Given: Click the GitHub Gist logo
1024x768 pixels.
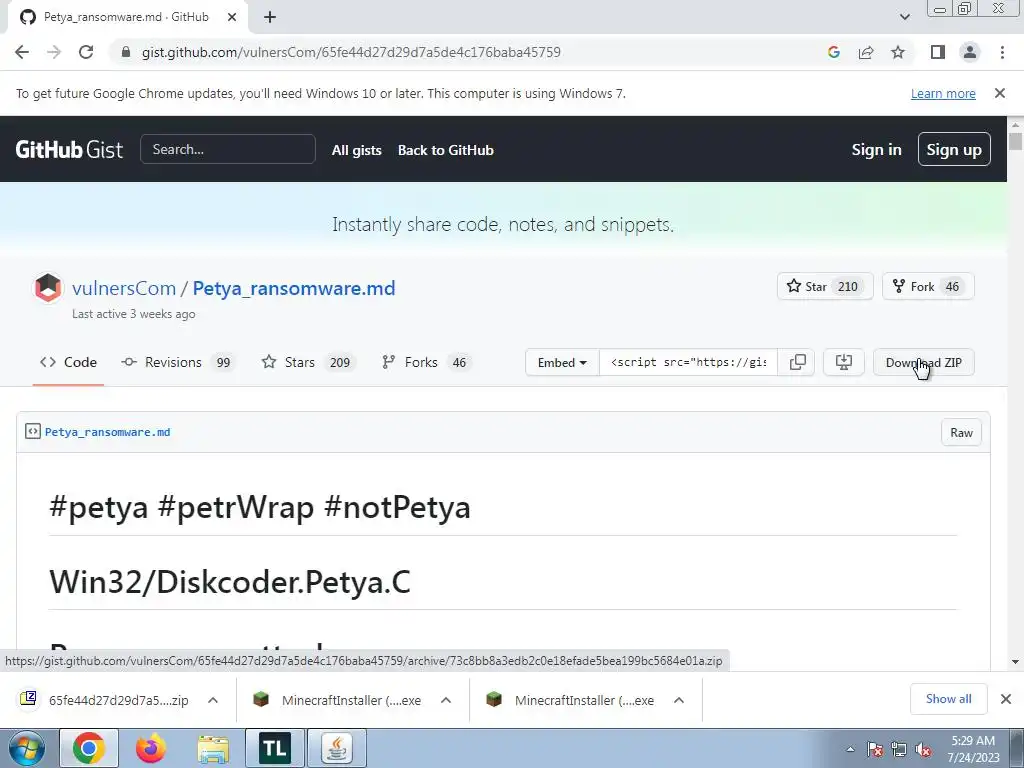Looking at the screenshot, I should click(x=69, y=150).
